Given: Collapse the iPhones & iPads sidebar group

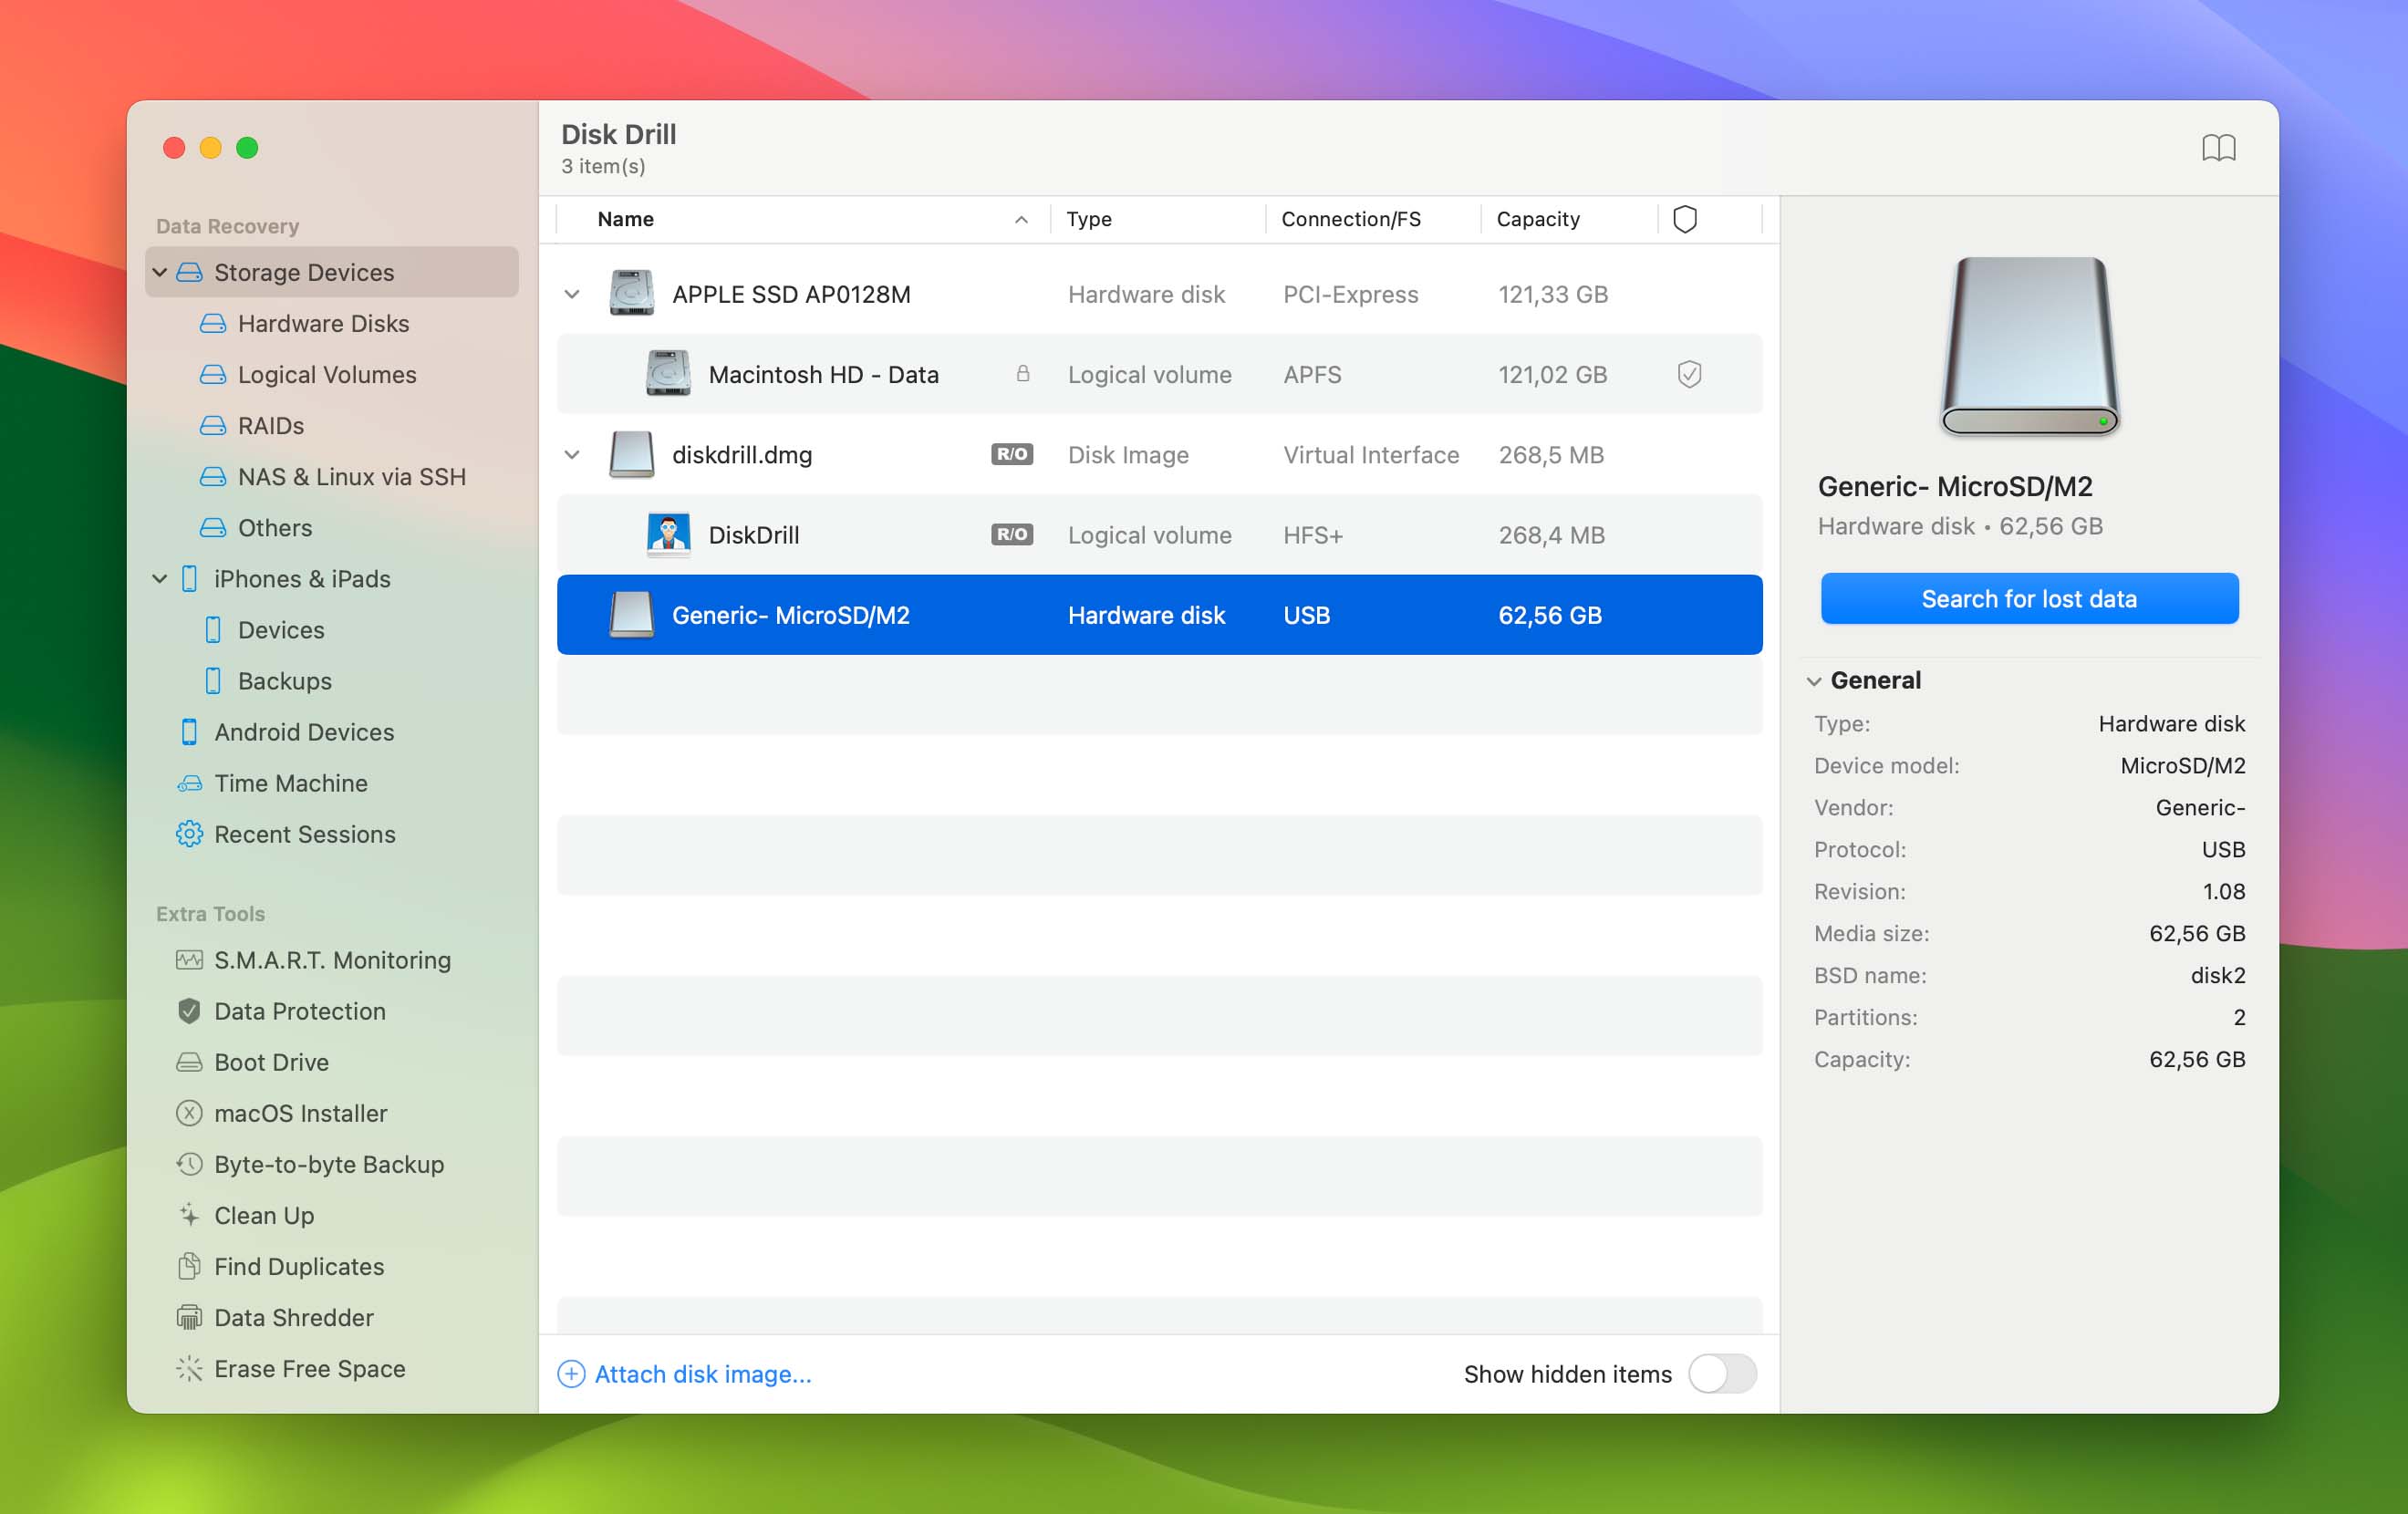Looking at the screenshot, I should pos(159,578).
